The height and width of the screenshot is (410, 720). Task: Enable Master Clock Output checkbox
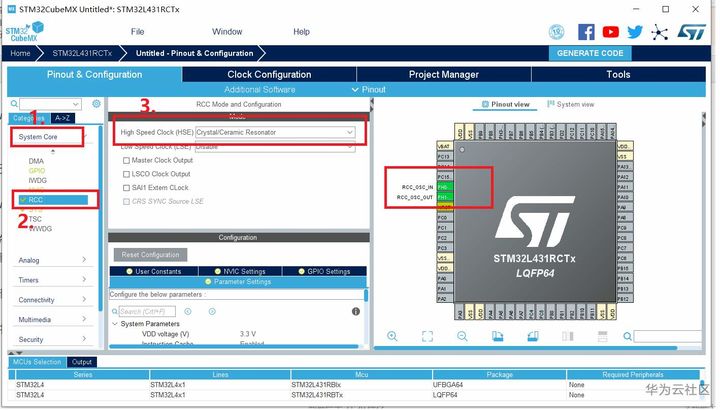126,160
